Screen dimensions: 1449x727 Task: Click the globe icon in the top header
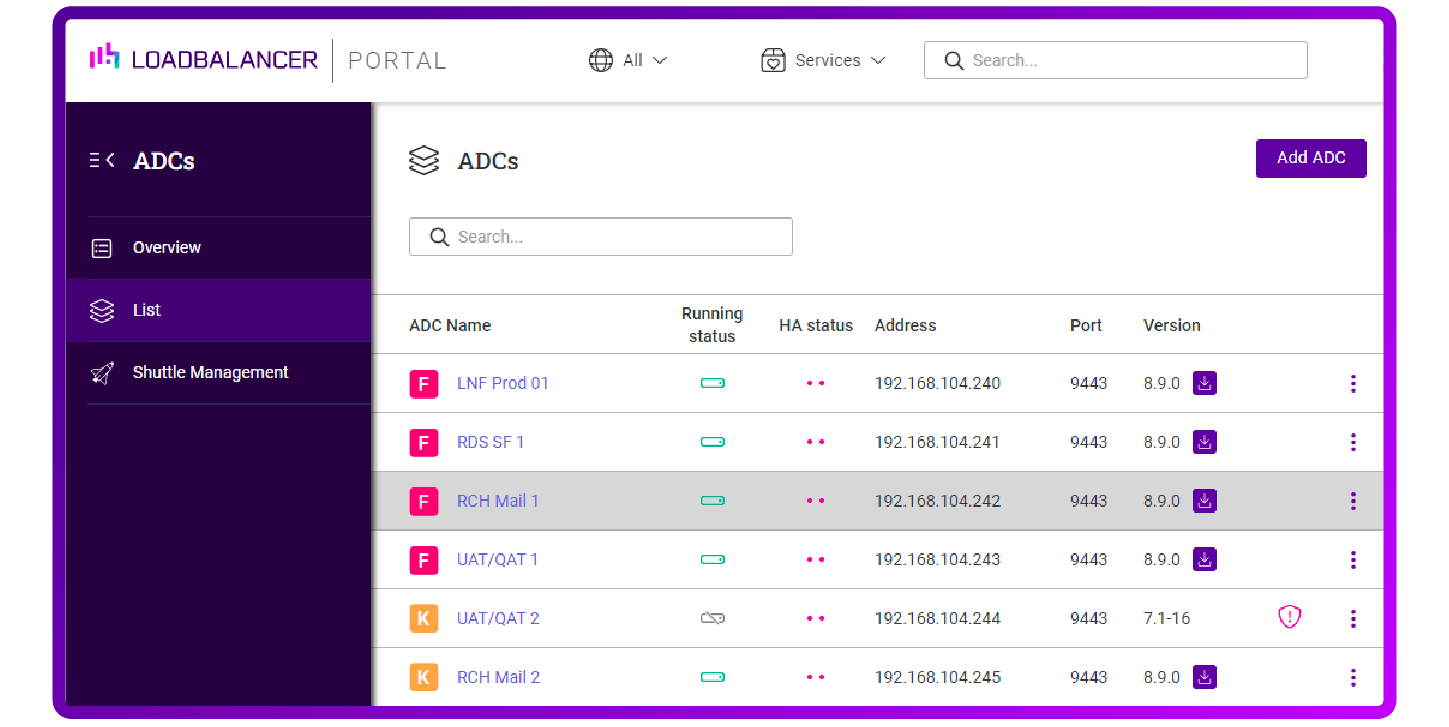click(601, 60)
